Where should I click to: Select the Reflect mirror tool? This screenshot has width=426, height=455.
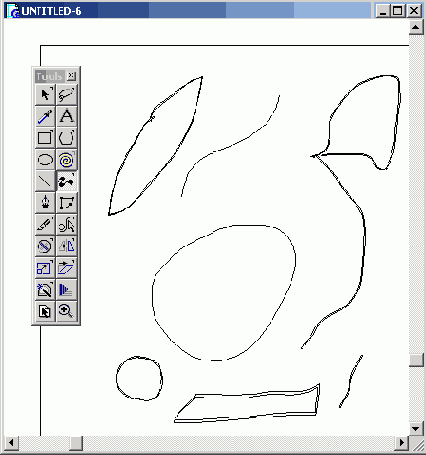67,246
